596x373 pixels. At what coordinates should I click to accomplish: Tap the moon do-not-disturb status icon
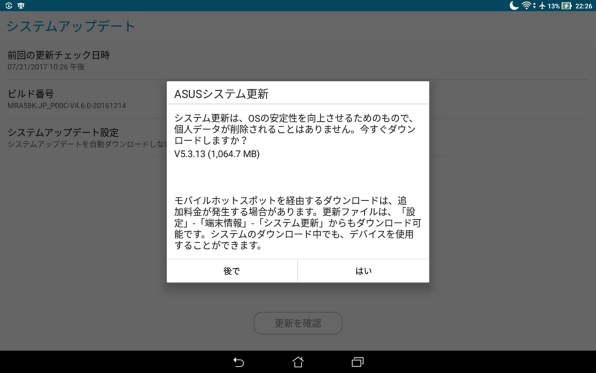(x=514, y=5)
